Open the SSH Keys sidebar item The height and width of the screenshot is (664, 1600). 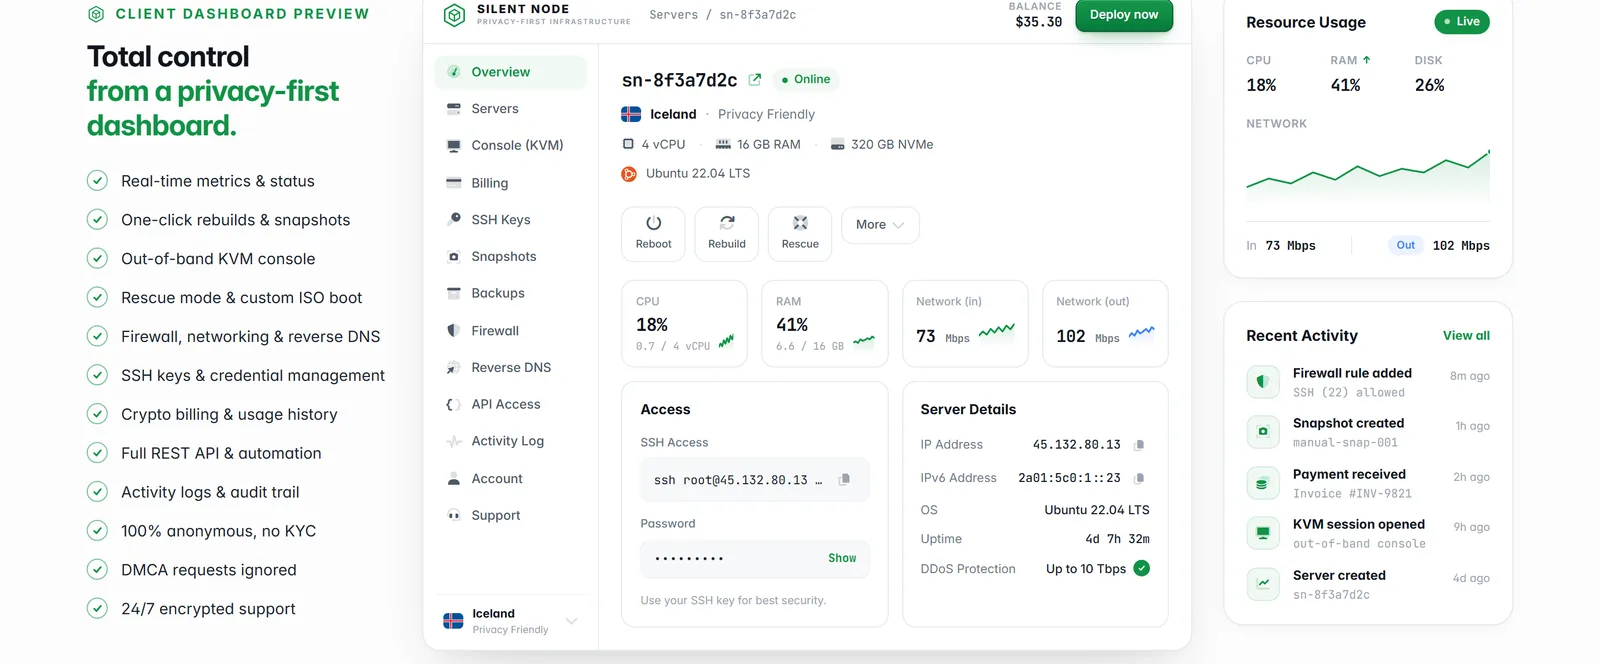coord(511,220)
